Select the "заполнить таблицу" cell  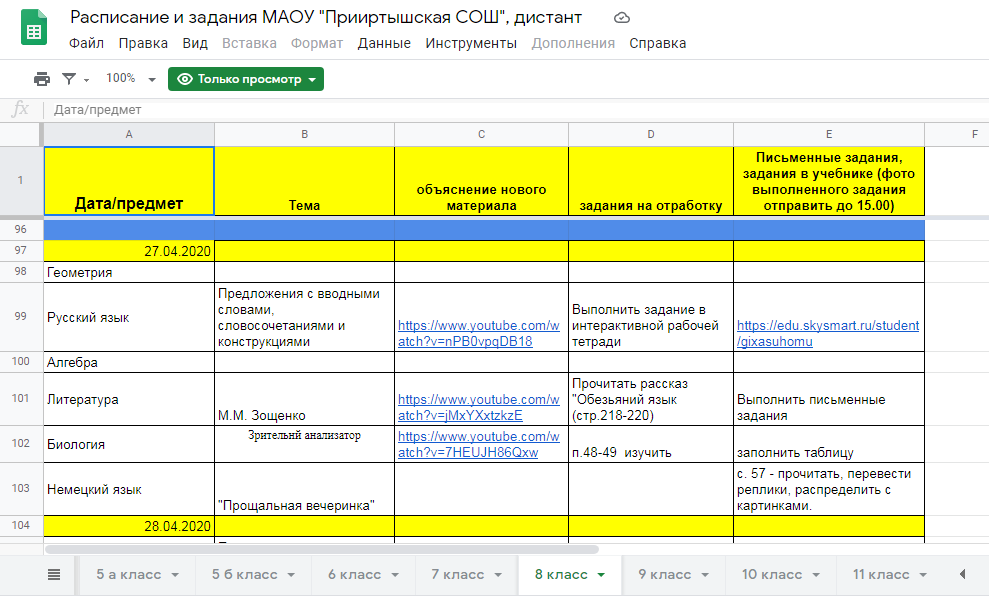829,444
